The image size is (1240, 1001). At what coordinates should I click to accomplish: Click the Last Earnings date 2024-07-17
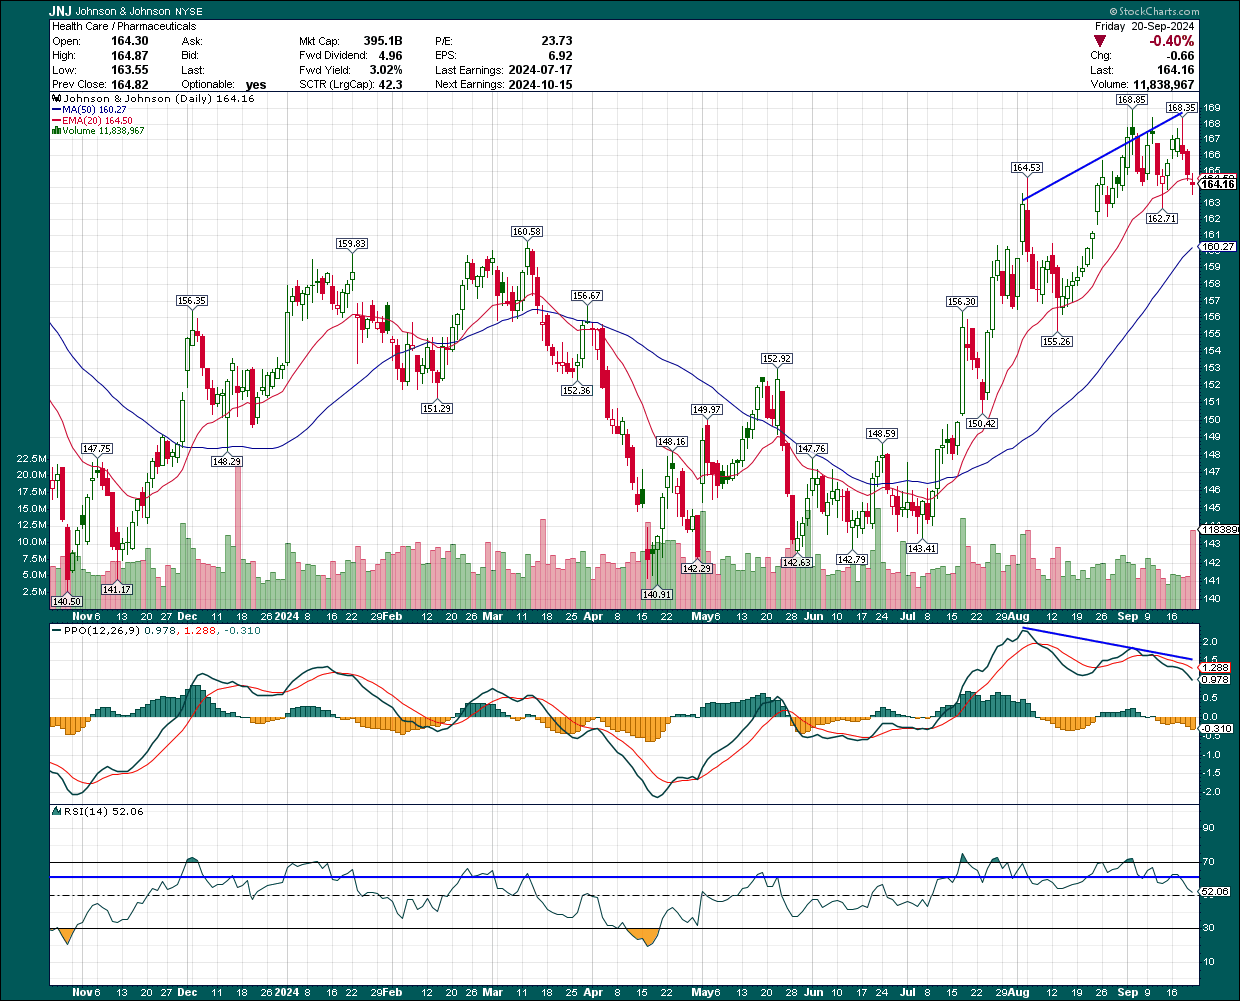(540, 70)
